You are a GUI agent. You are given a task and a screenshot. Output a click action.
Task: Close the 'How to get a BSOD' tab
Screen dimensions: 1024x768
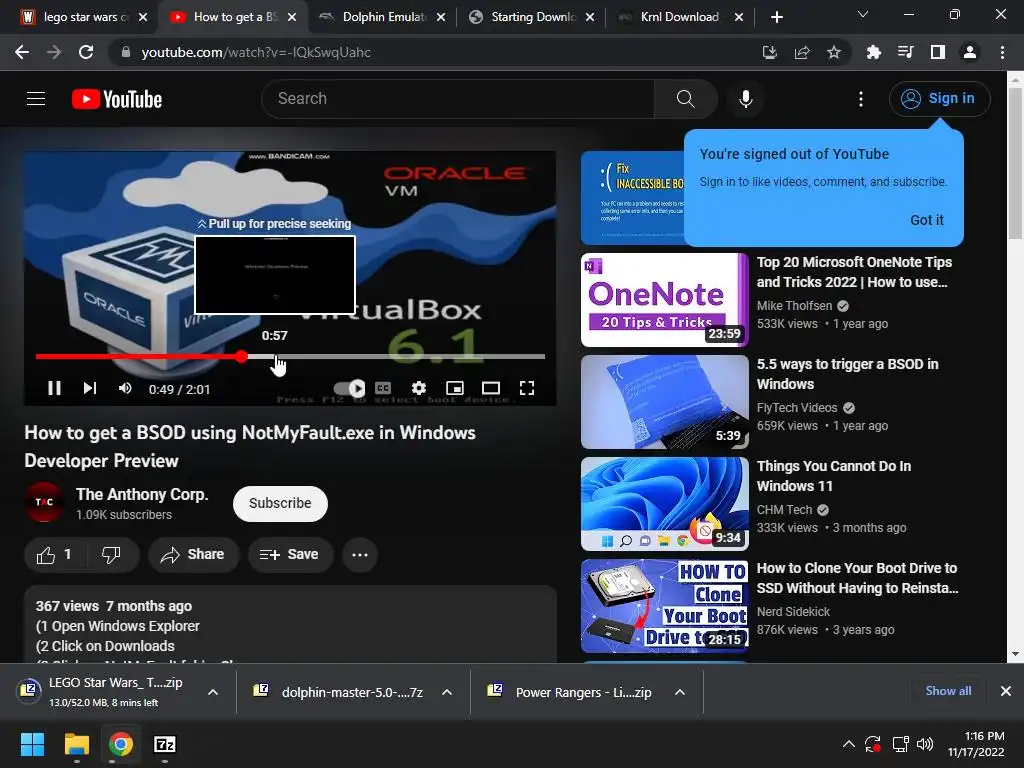(292, 17)
